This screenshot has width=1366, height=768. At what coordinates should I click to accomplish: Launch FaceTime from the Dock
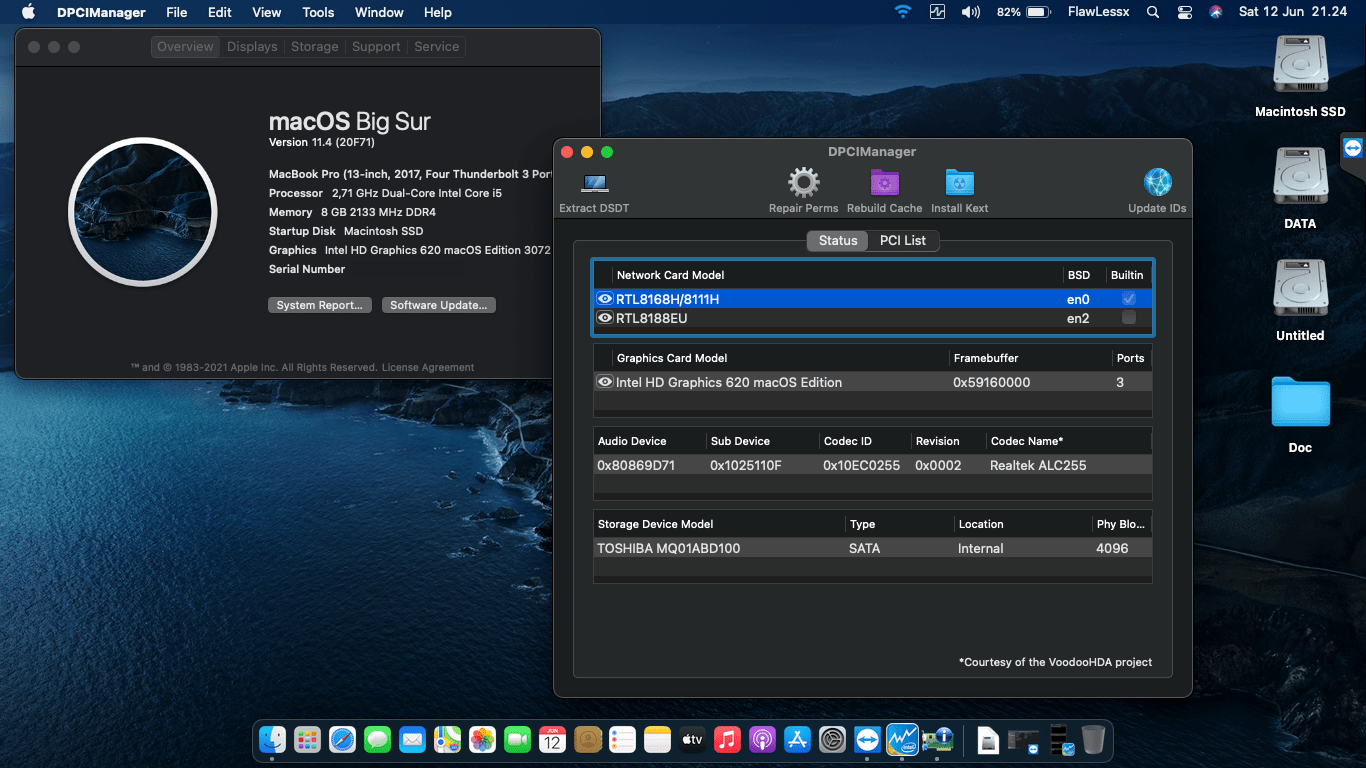pos(517,740)
